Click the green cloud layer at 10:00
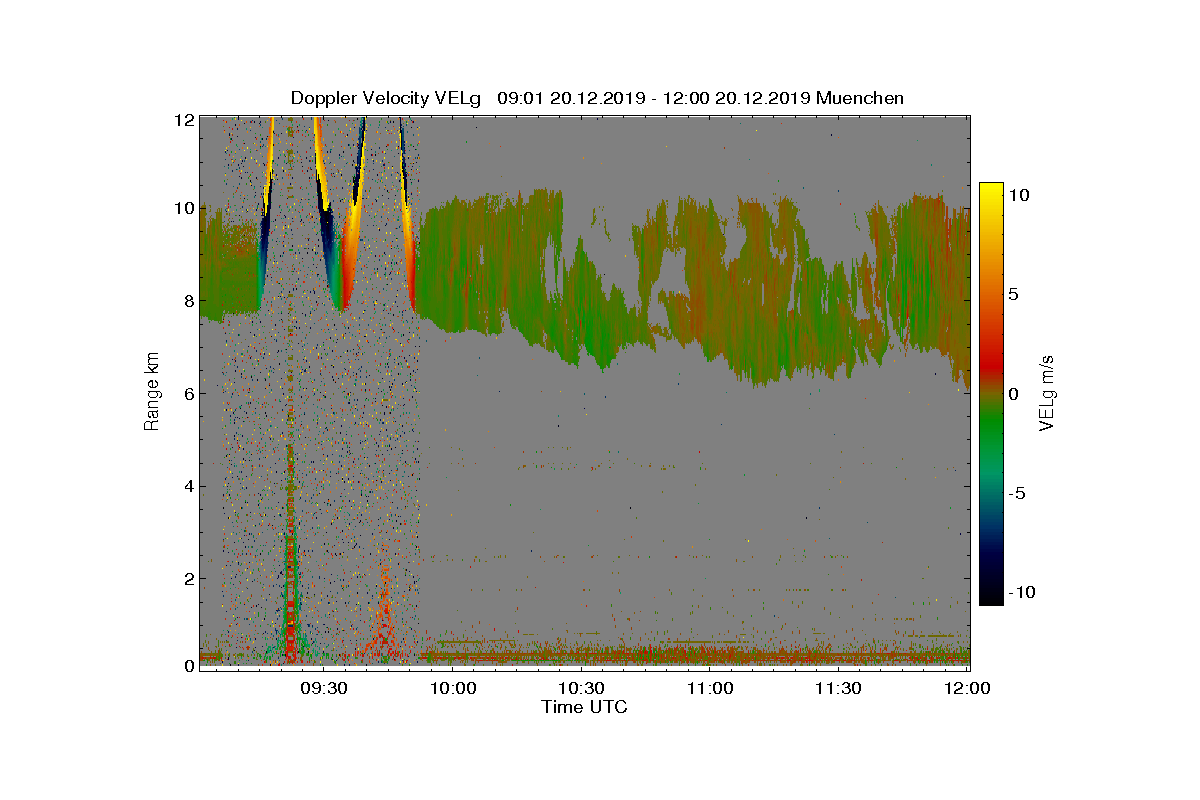The height and width of the screenshot is (800, 1200). [455, 265]
